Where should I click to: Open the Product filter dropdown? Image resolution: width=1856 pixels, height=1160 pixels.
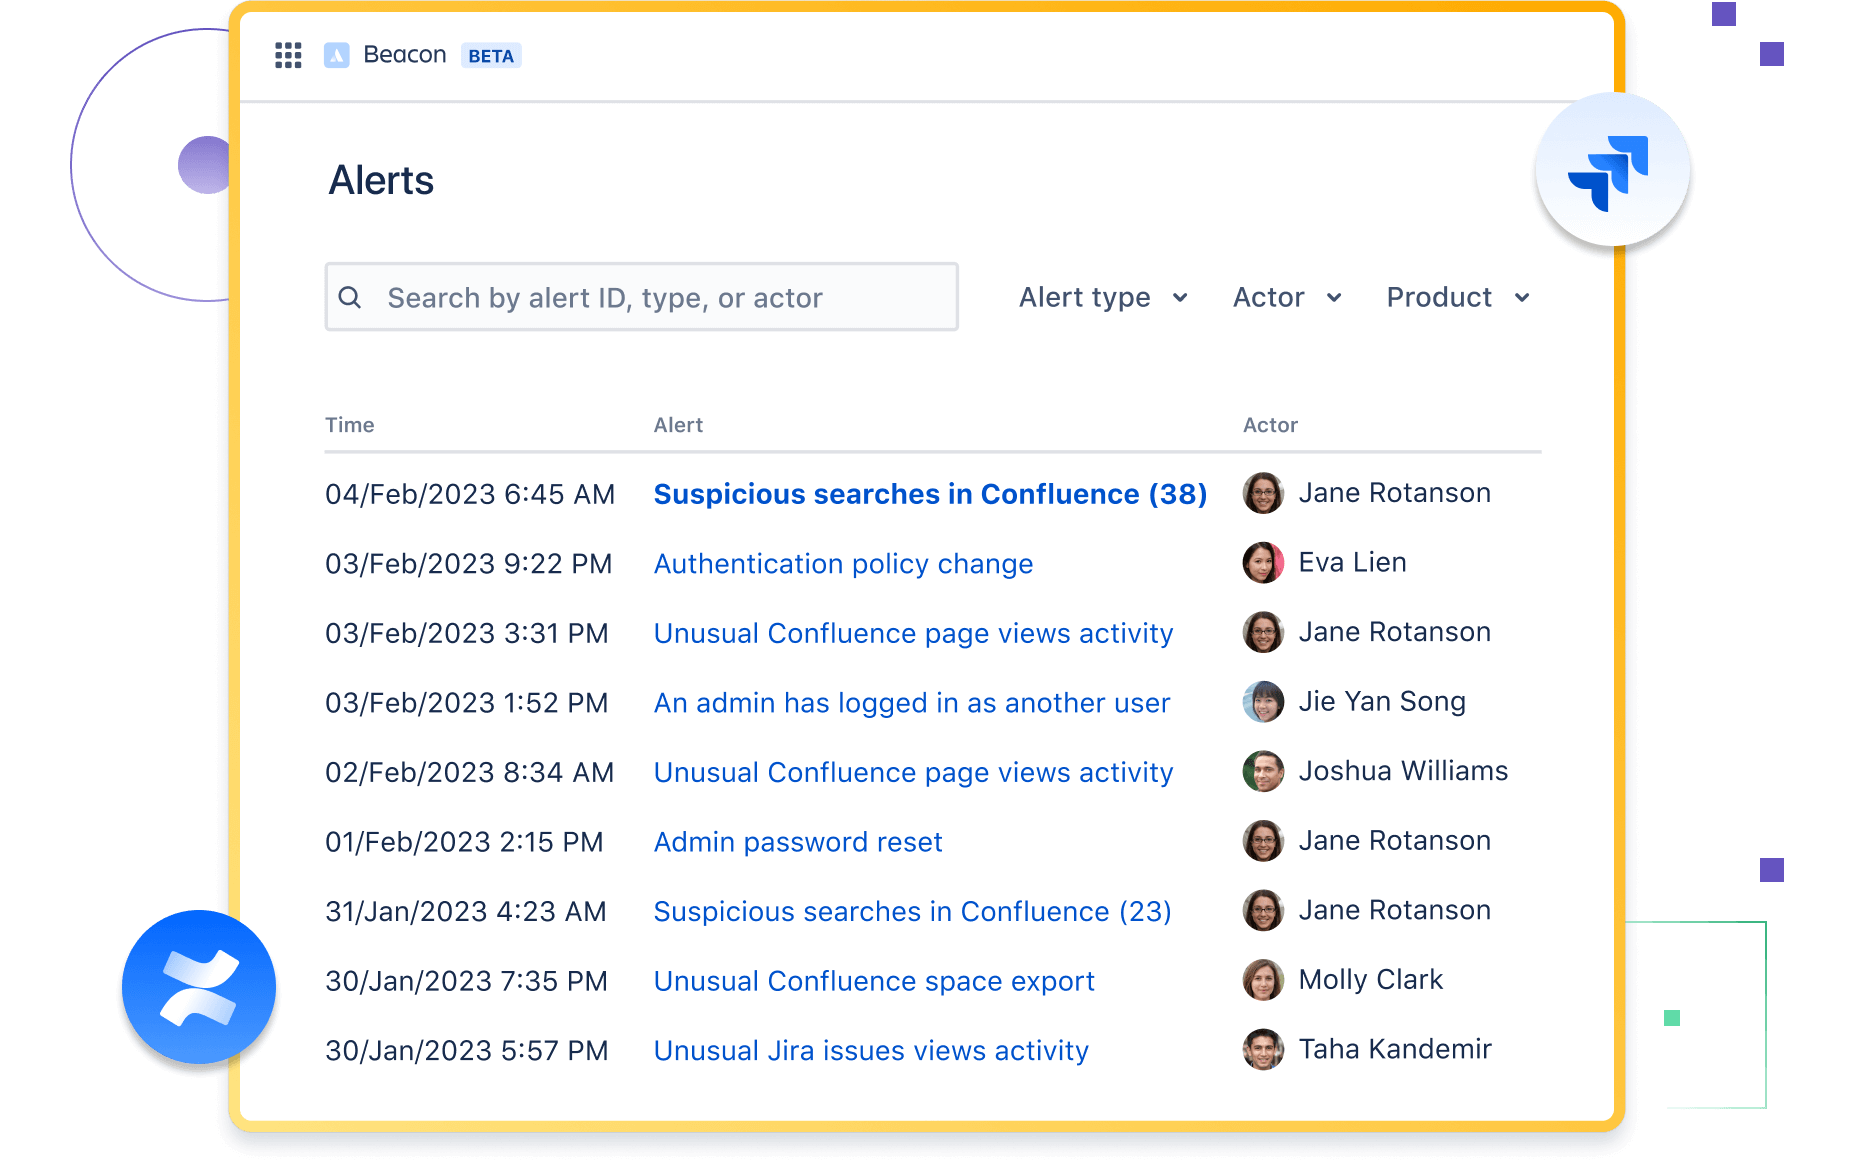(x=1456, y=297)
